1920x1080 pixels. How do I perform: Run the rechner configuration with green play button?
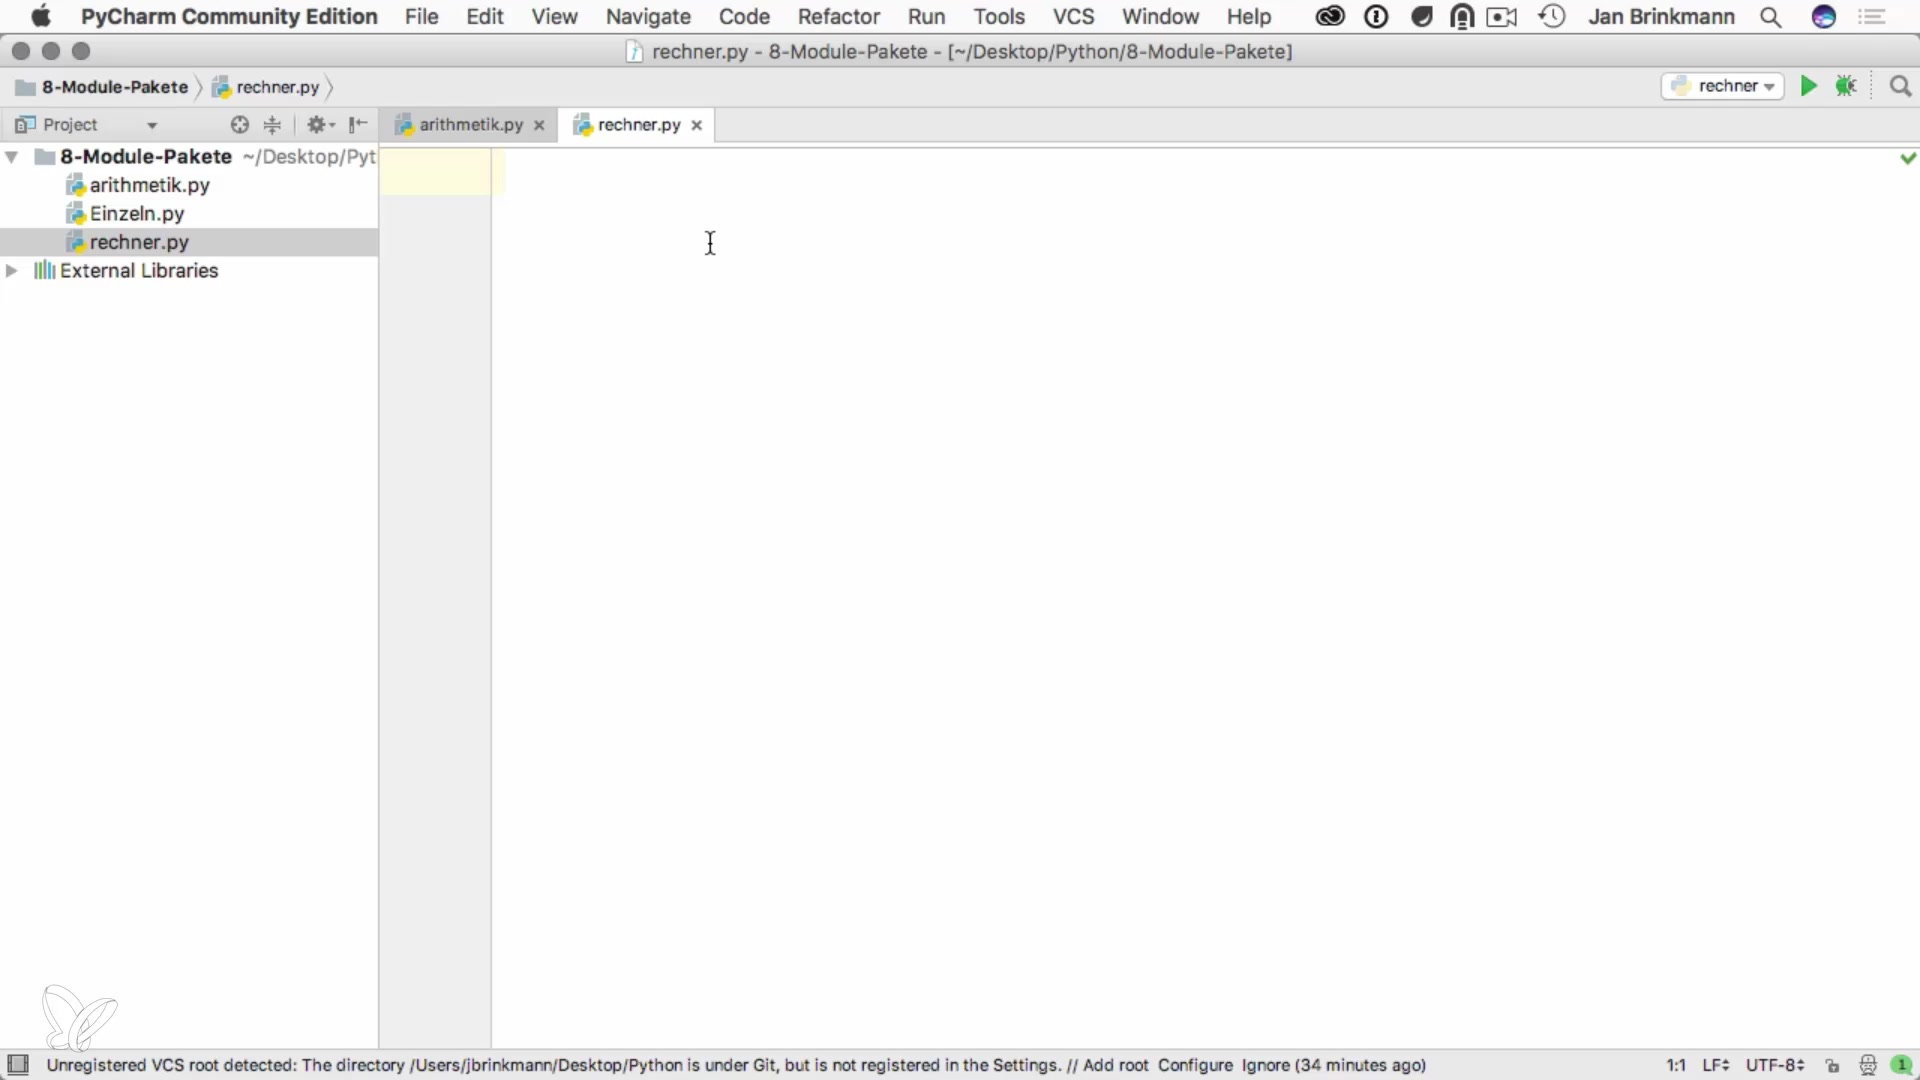[1808, 86]
